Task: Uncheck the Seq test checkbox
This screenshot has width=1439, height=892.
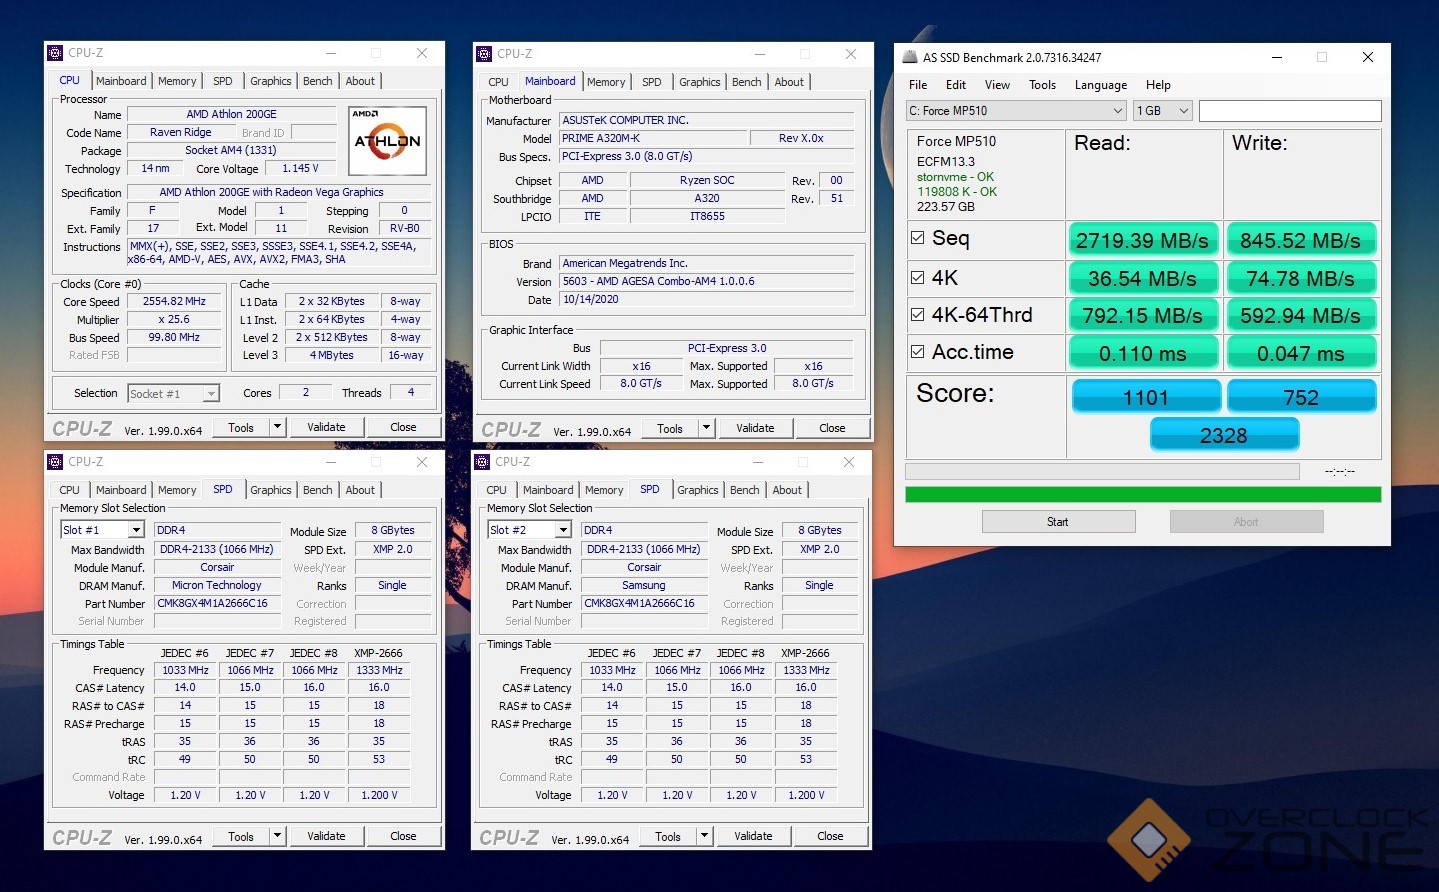Action: point(917,238)
